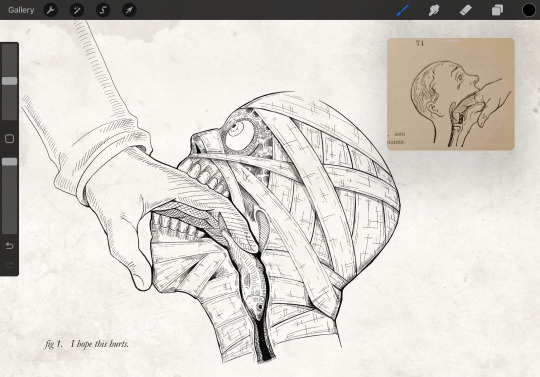
Task: Grab the reference window top handle bar
Action: pos(451,41)
